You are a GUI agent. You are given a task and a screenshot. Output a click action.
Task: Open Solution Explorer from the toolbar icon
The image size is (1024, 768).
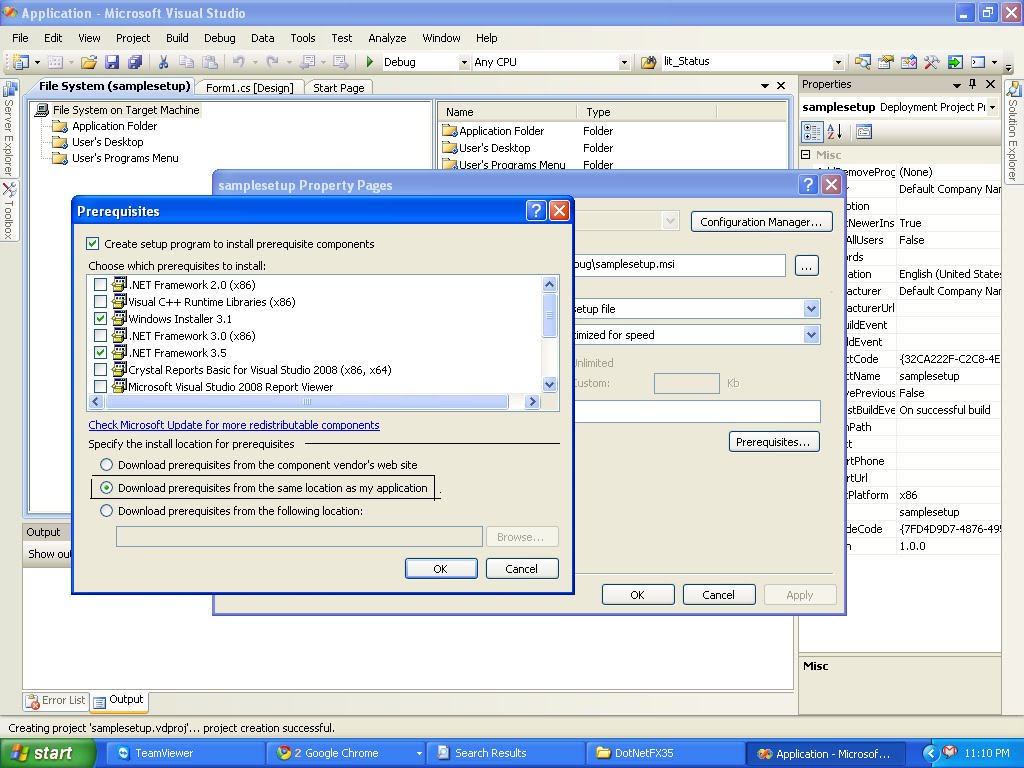click(863, 62)
